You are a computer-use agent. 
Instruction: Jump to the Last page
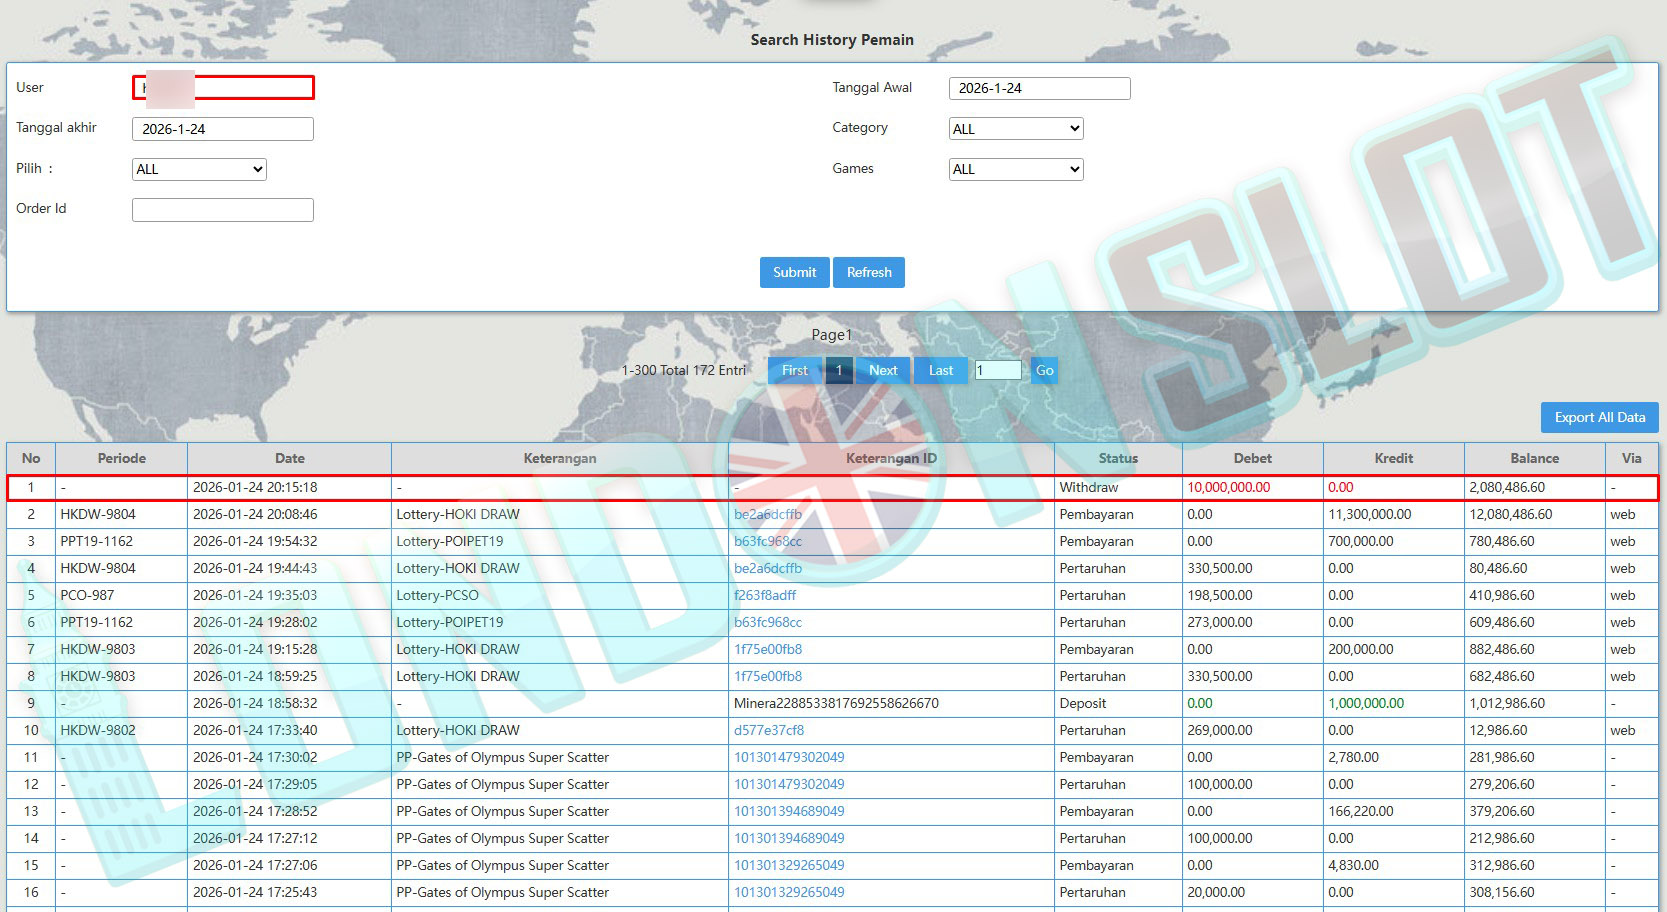click(940, 370)
